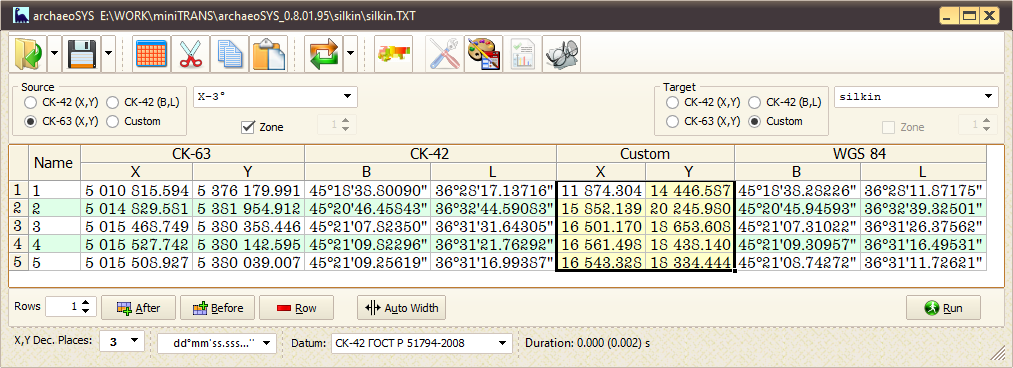This screenshot has width=1013, height=368.
Task: Click the red table grid icon
Action: click(152, 54)
